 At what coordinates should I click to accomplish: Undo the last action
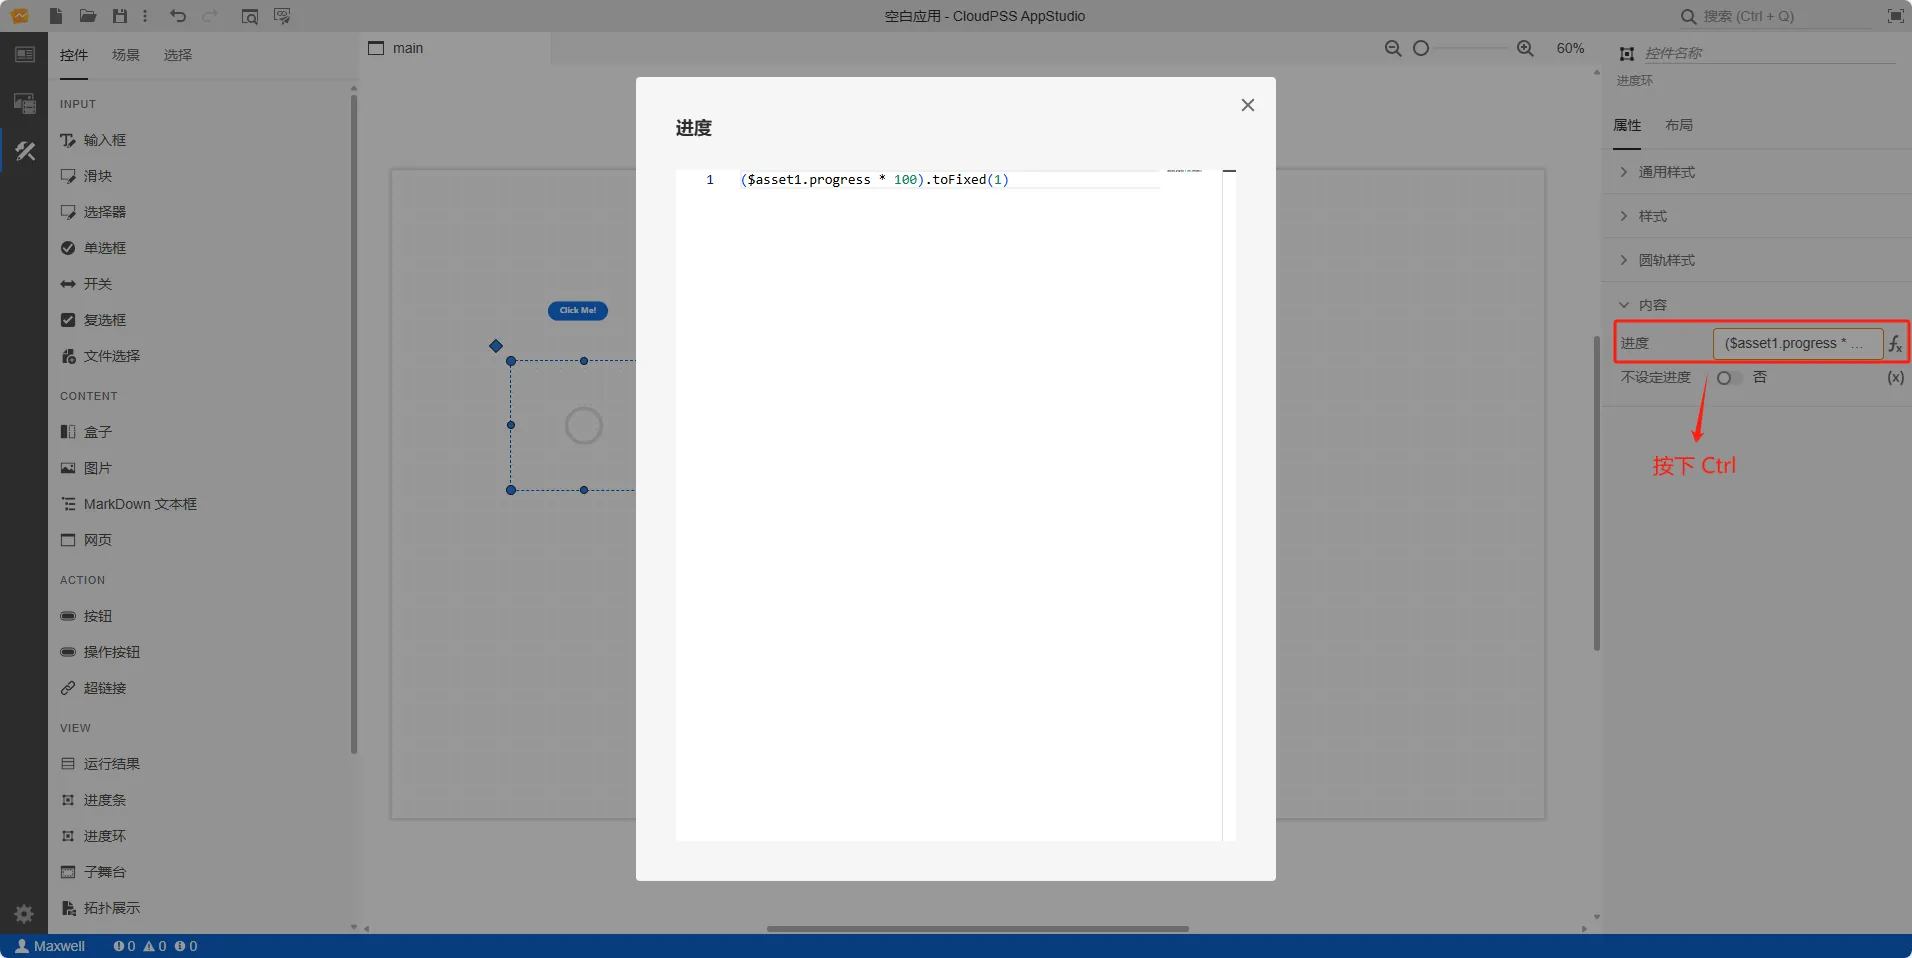click(x=178, y=16)
